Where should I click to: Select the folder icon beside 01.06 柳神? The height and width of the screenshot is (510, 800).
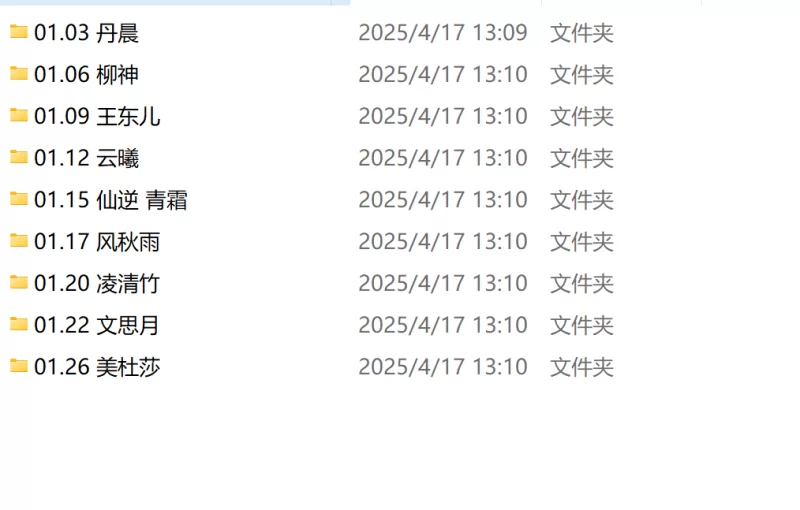(x=19, y=74)
